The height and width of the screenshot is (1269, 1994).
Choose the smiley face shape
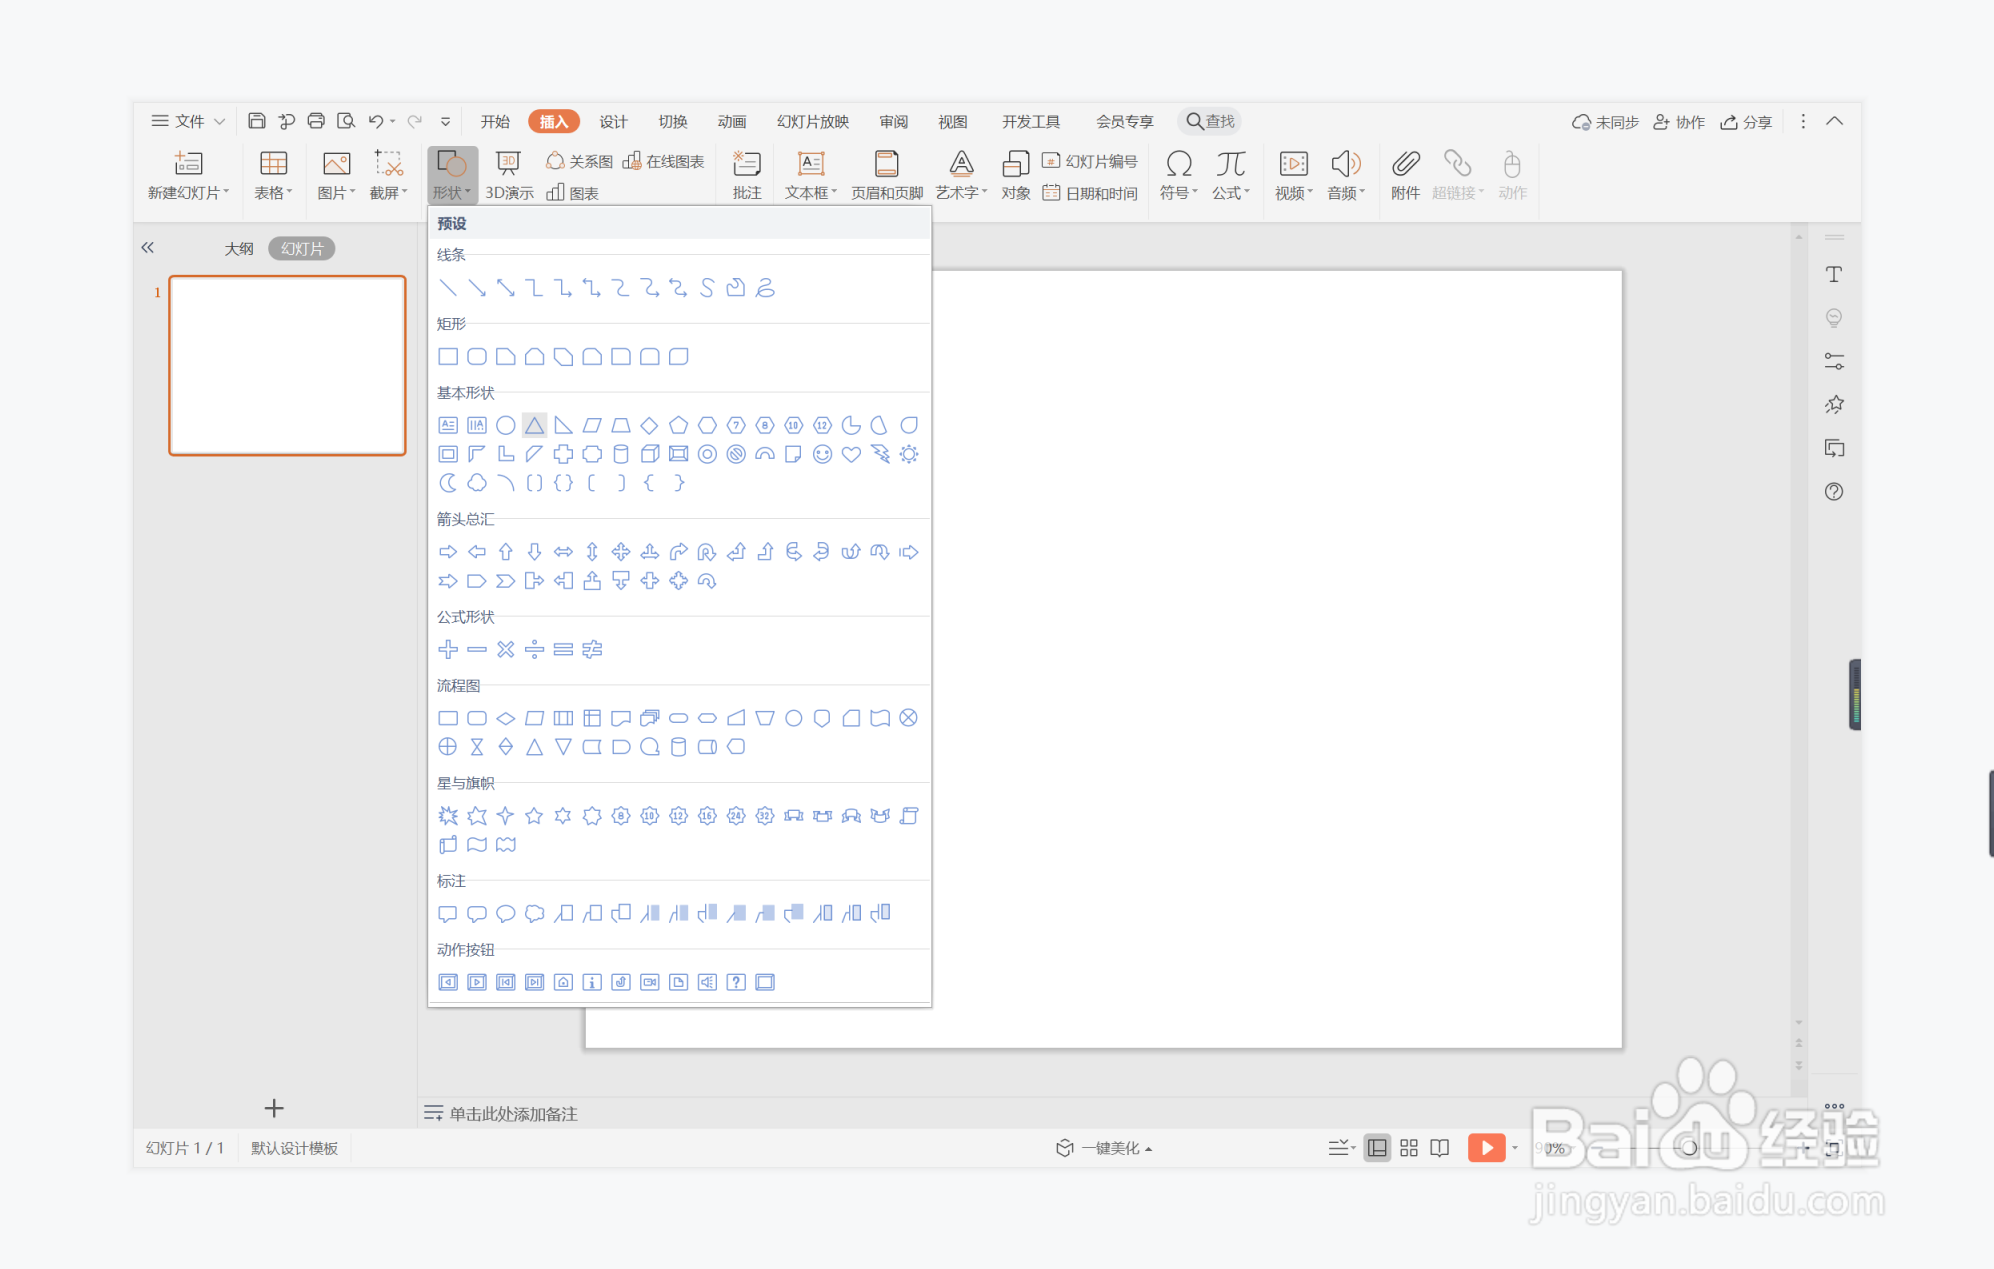click(822, 455)
